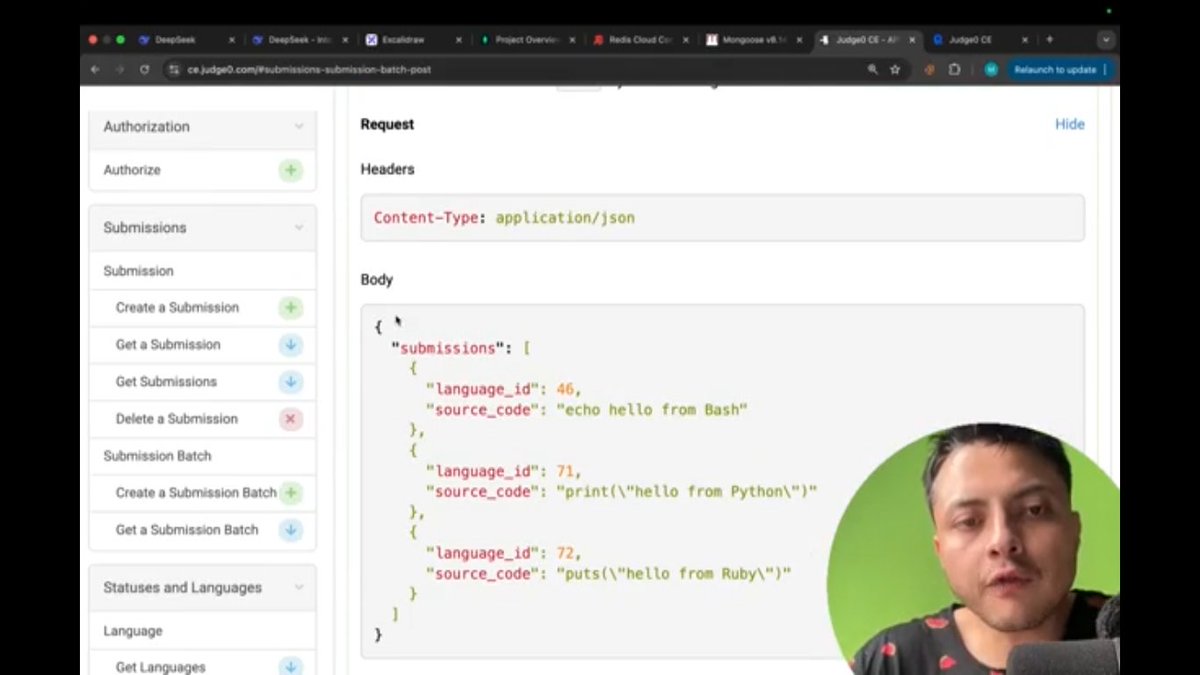
Task: Click the down-arrow icon beside Get Languages
Action: pos(291,666)
